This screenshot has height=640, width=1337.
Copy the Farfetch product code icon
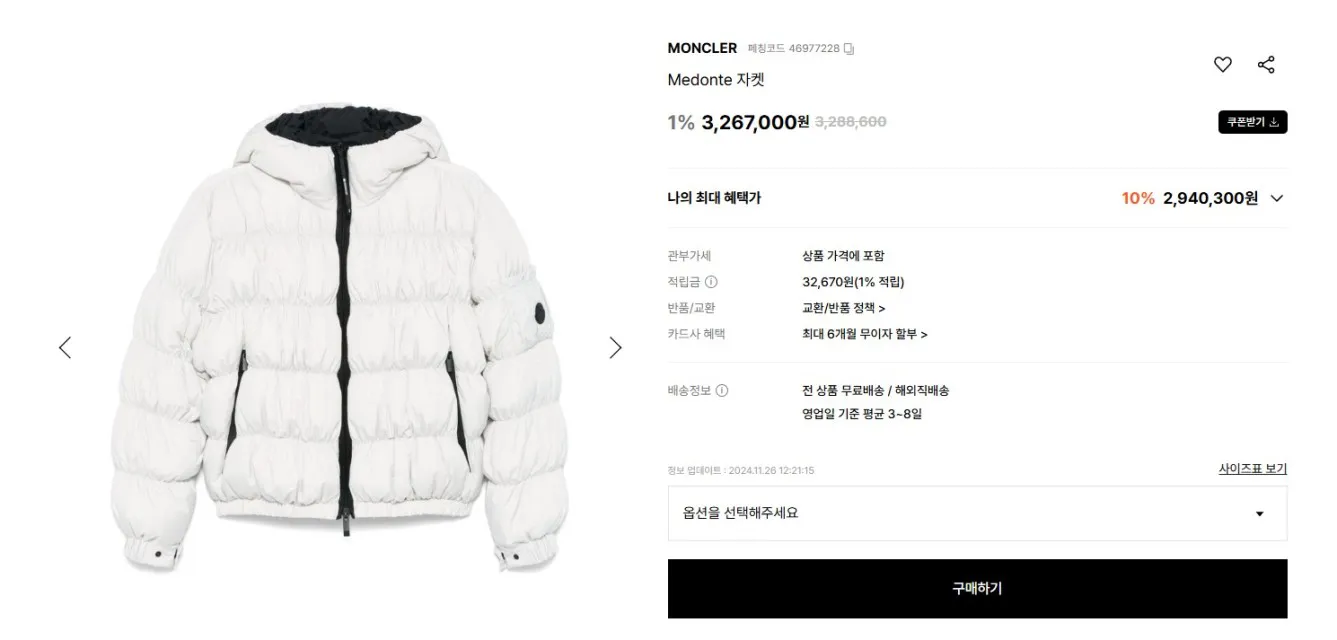[x=849, y=48]
